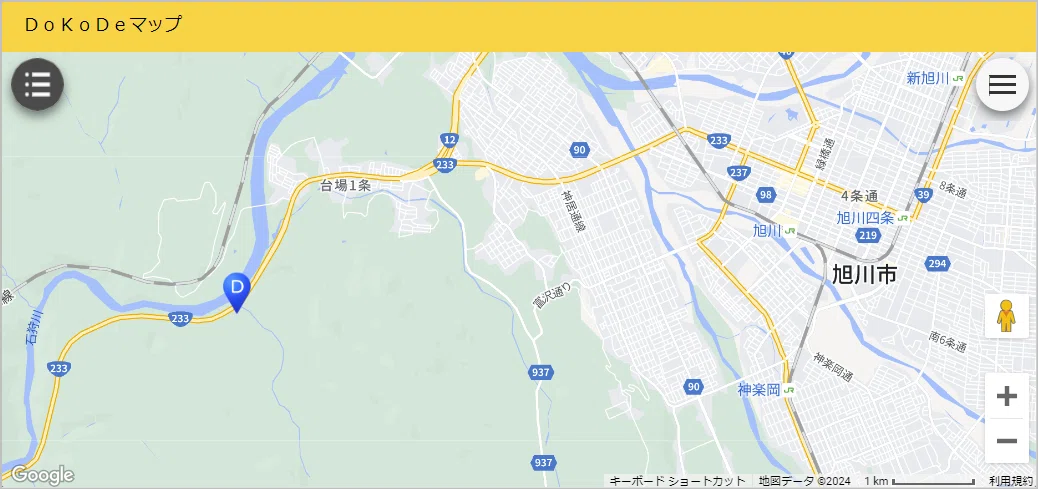This screenshot has width=1038, height=489.
Task: Open キーボード ショートカット link
Action: (677, 481)
